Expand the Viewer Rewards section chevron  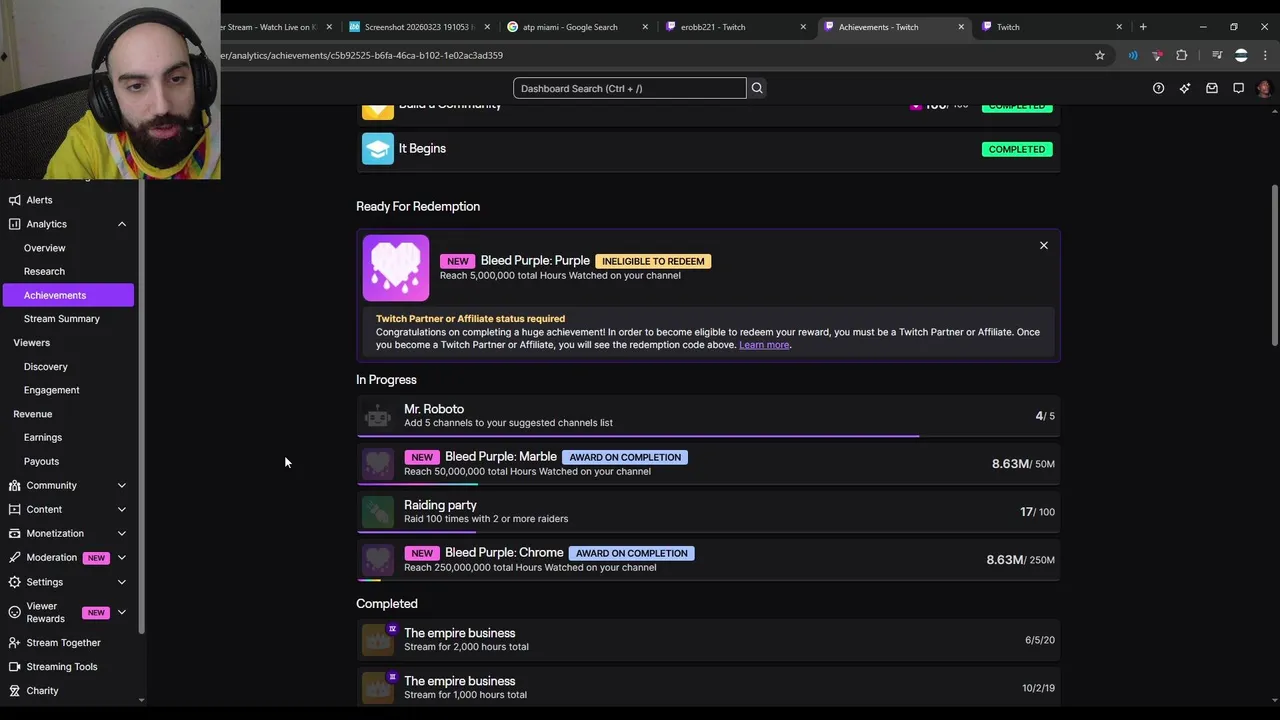pos(122,612)
